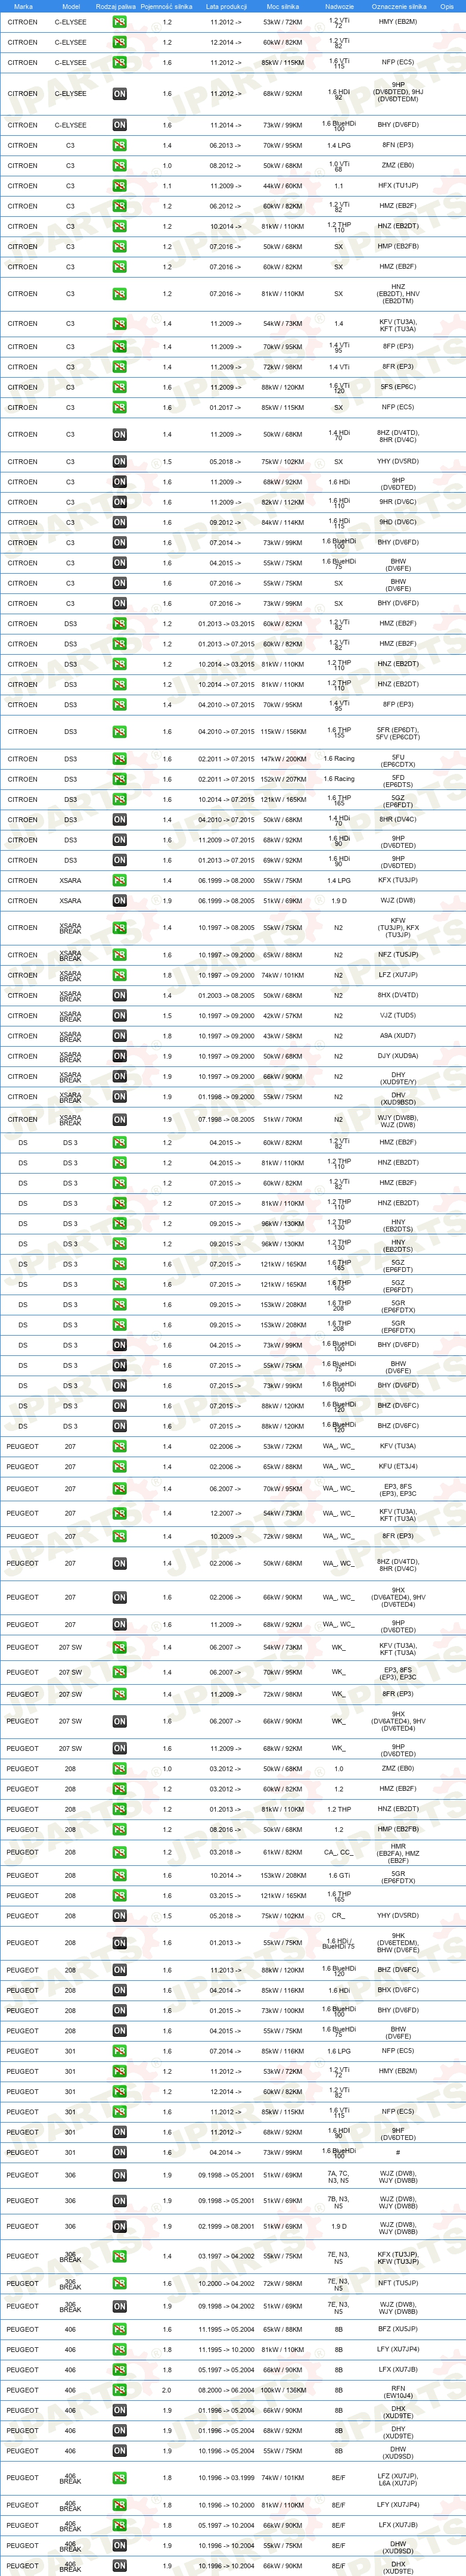Select engine code 5GZ (EP6FDT) in DS3 row

point(398,800)
